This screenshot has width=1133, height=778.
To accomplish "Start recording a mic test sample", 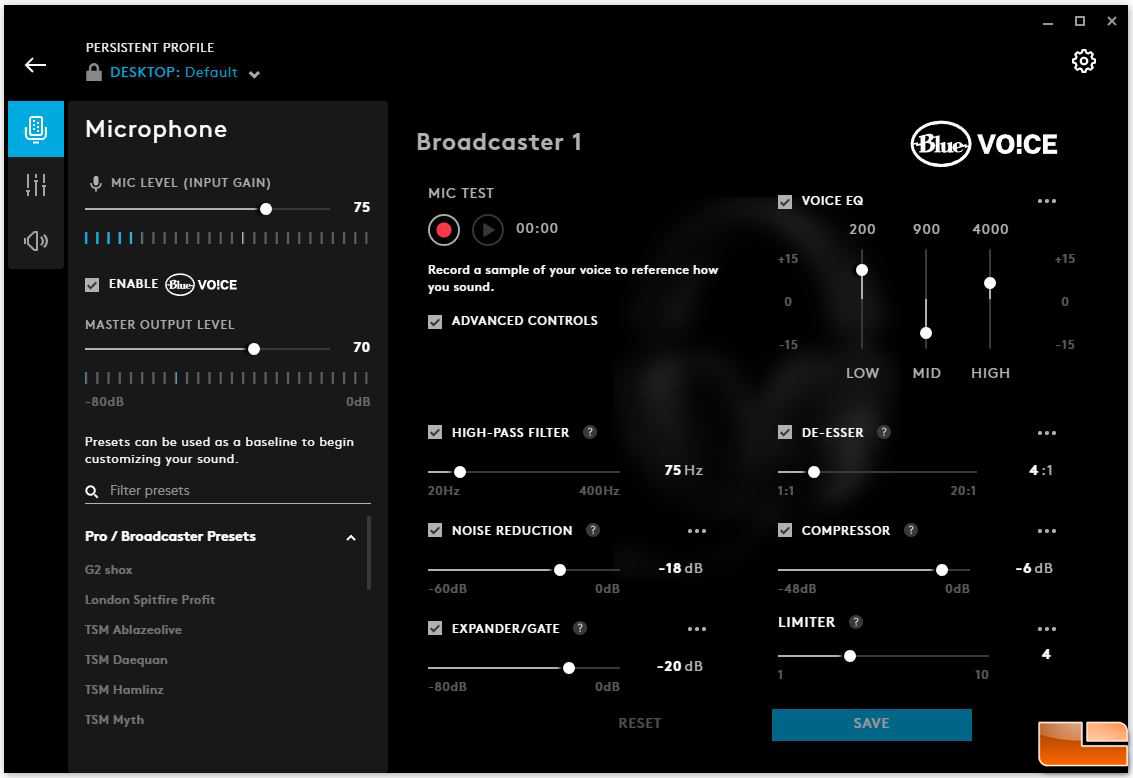I will pyautogui.click(x=444, y=230).
